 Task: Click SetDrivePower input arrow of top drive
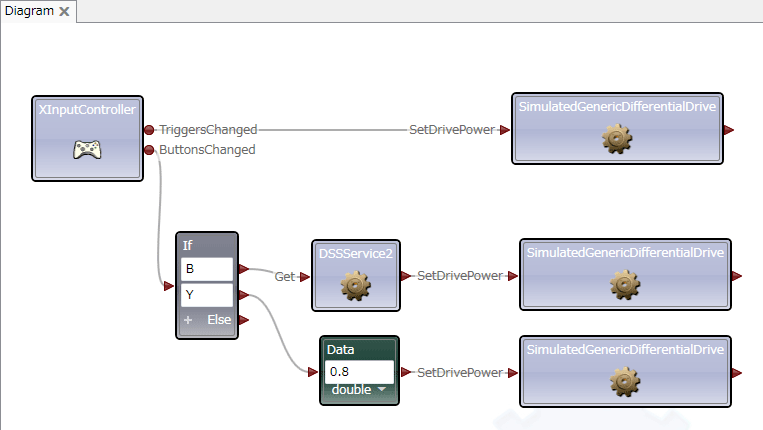505,130
